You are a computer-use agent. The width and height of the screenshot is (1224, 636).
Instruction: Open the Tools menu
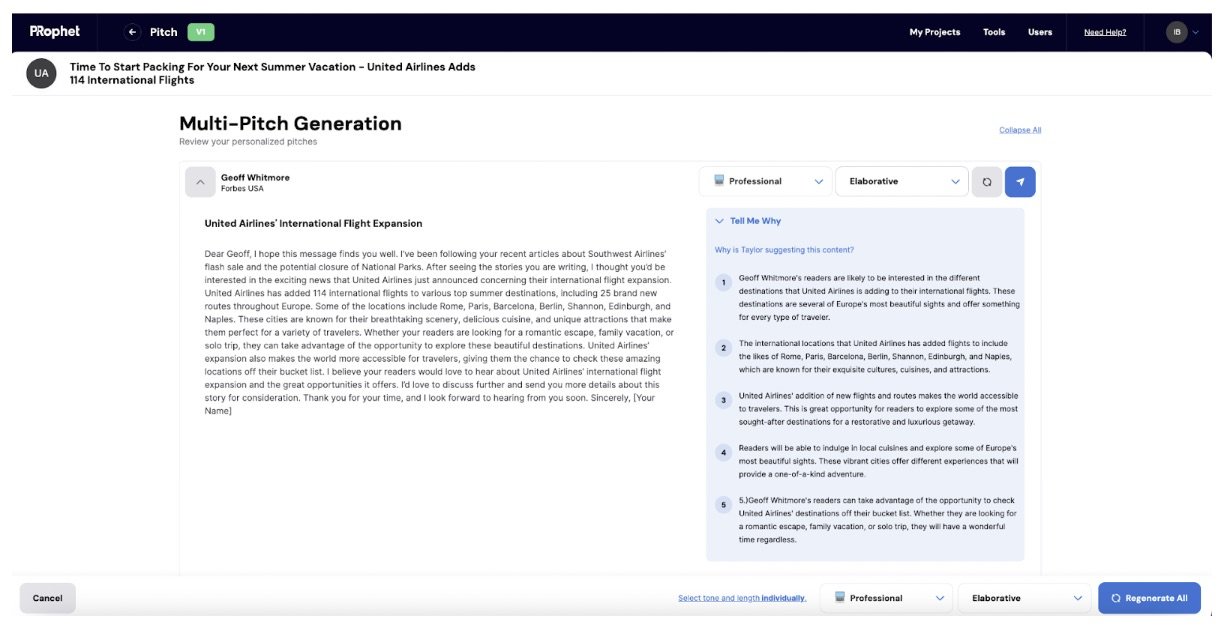(994, 32)
